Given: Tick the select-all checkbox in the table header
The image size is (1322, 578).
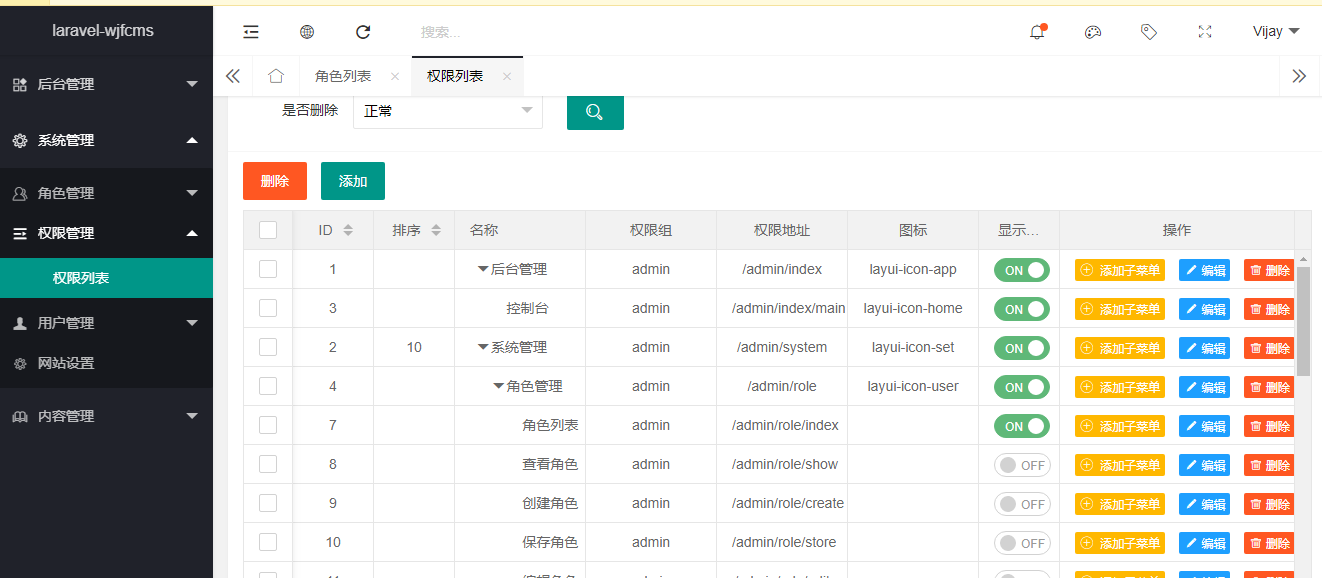Looking at the screenshot, I should click(268, 230).
